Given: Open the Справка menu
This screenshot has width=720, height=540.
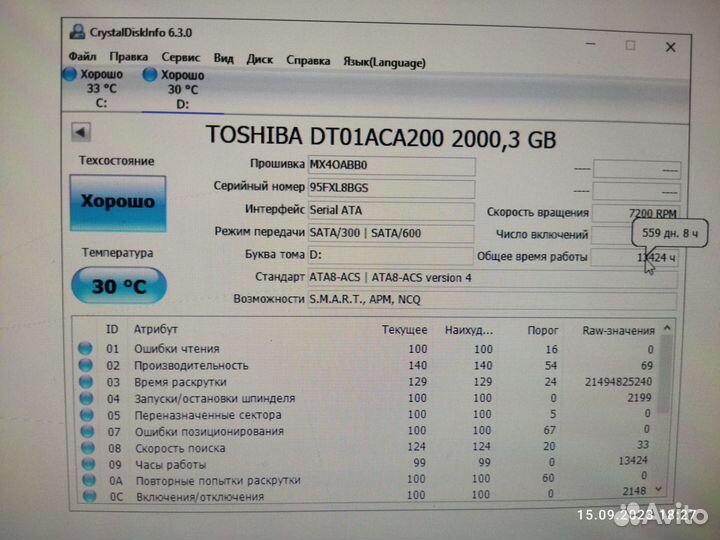Looking at the screenshot, I should coord(308,60).
